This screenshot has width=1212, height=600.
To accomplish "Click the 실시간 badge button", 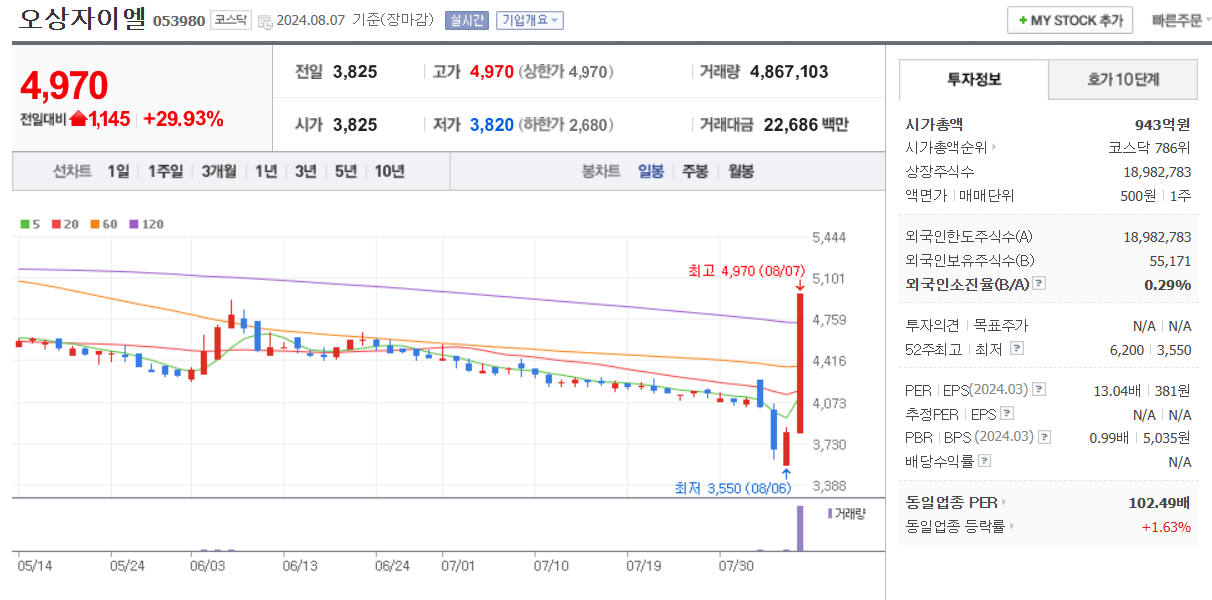I will 467,20.
